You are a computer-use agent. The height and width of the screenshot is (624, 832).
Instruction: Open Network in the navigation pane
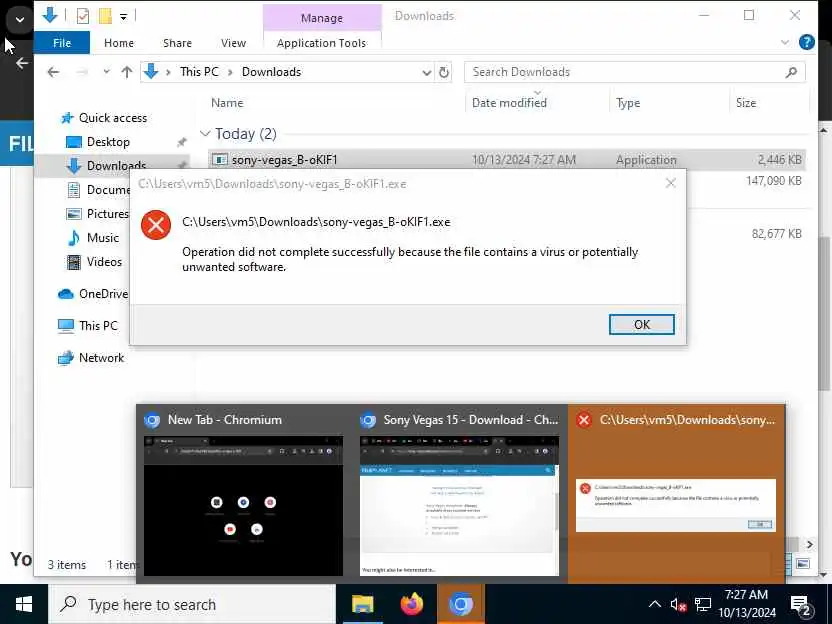101,358
